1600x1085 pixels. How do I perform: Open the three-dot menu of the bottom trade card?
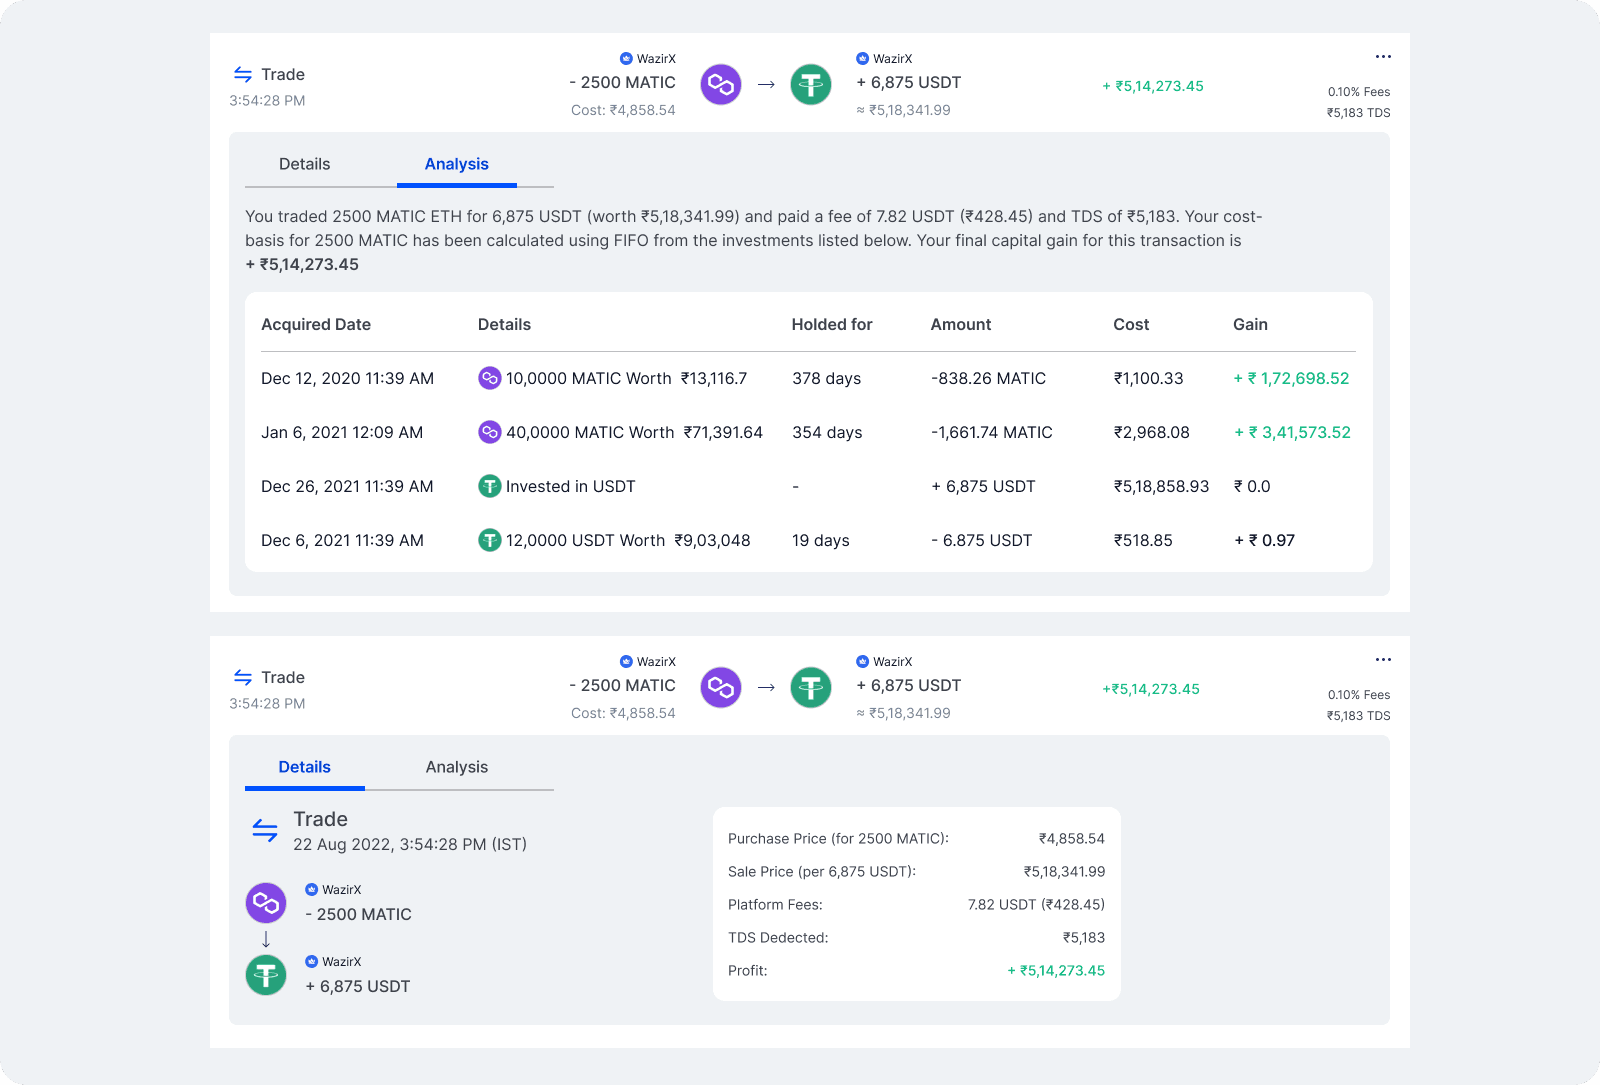coord(1383,660)
